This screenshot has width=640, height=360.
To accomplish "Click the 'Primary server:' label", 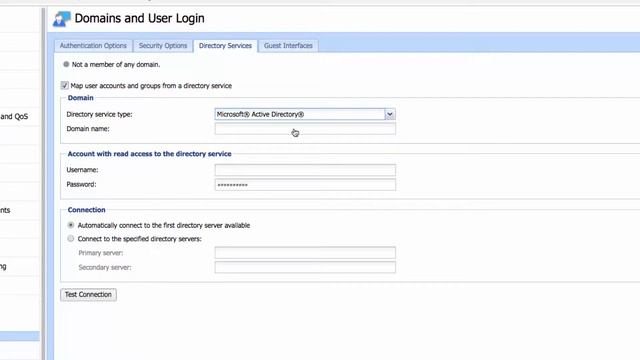I will (x=100, y=253).
